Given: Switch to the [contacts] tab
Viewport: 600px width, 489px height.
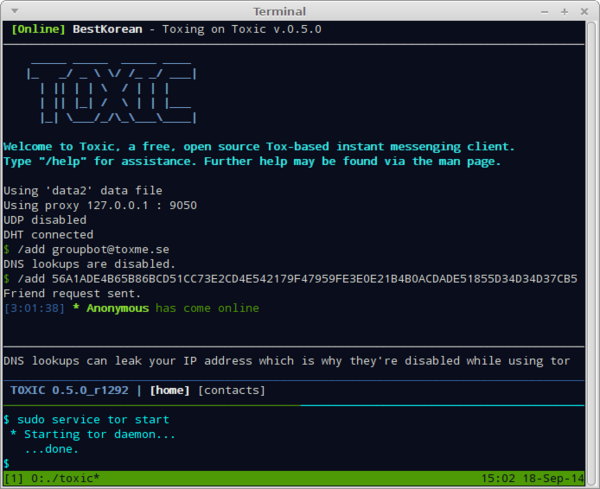Looking at the screenshot, I should tap(232, 390).
